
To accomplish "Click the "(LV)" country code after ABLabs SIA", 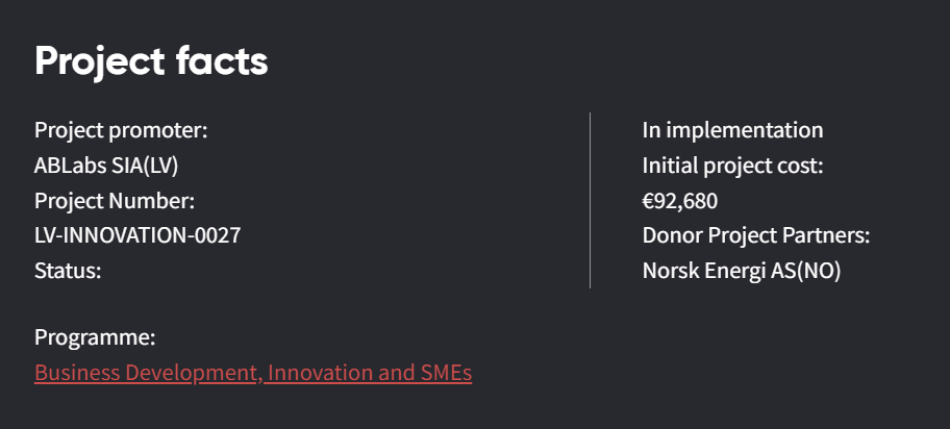I will [x=160, y=165].
